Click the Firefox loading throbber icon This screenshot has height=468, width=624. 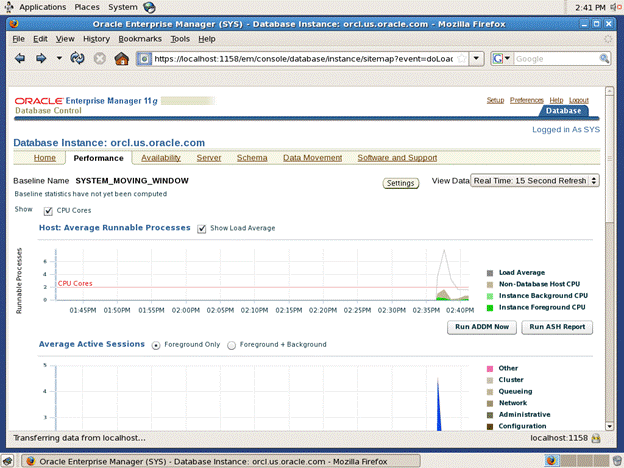608,39
